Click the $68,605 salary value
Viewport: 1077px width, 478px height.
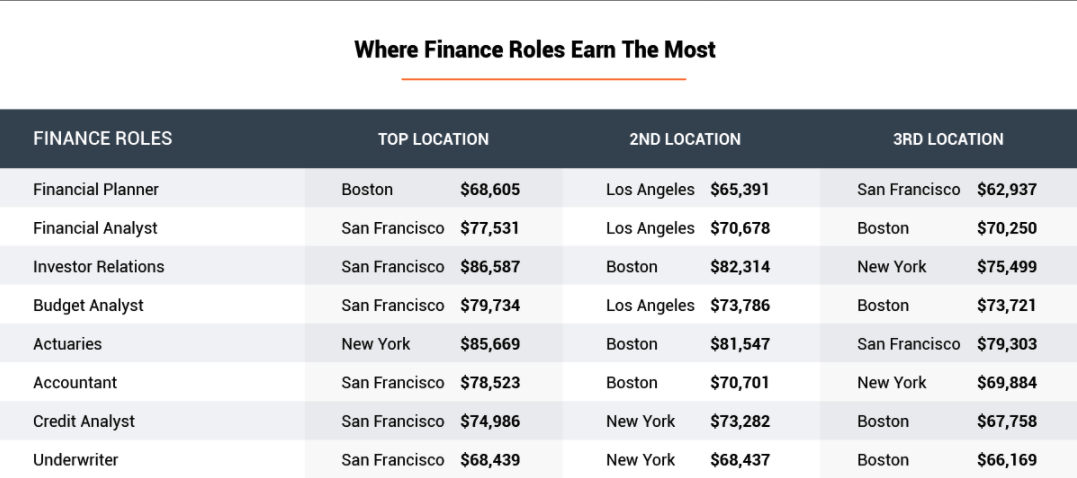click(x=490, y=189)
